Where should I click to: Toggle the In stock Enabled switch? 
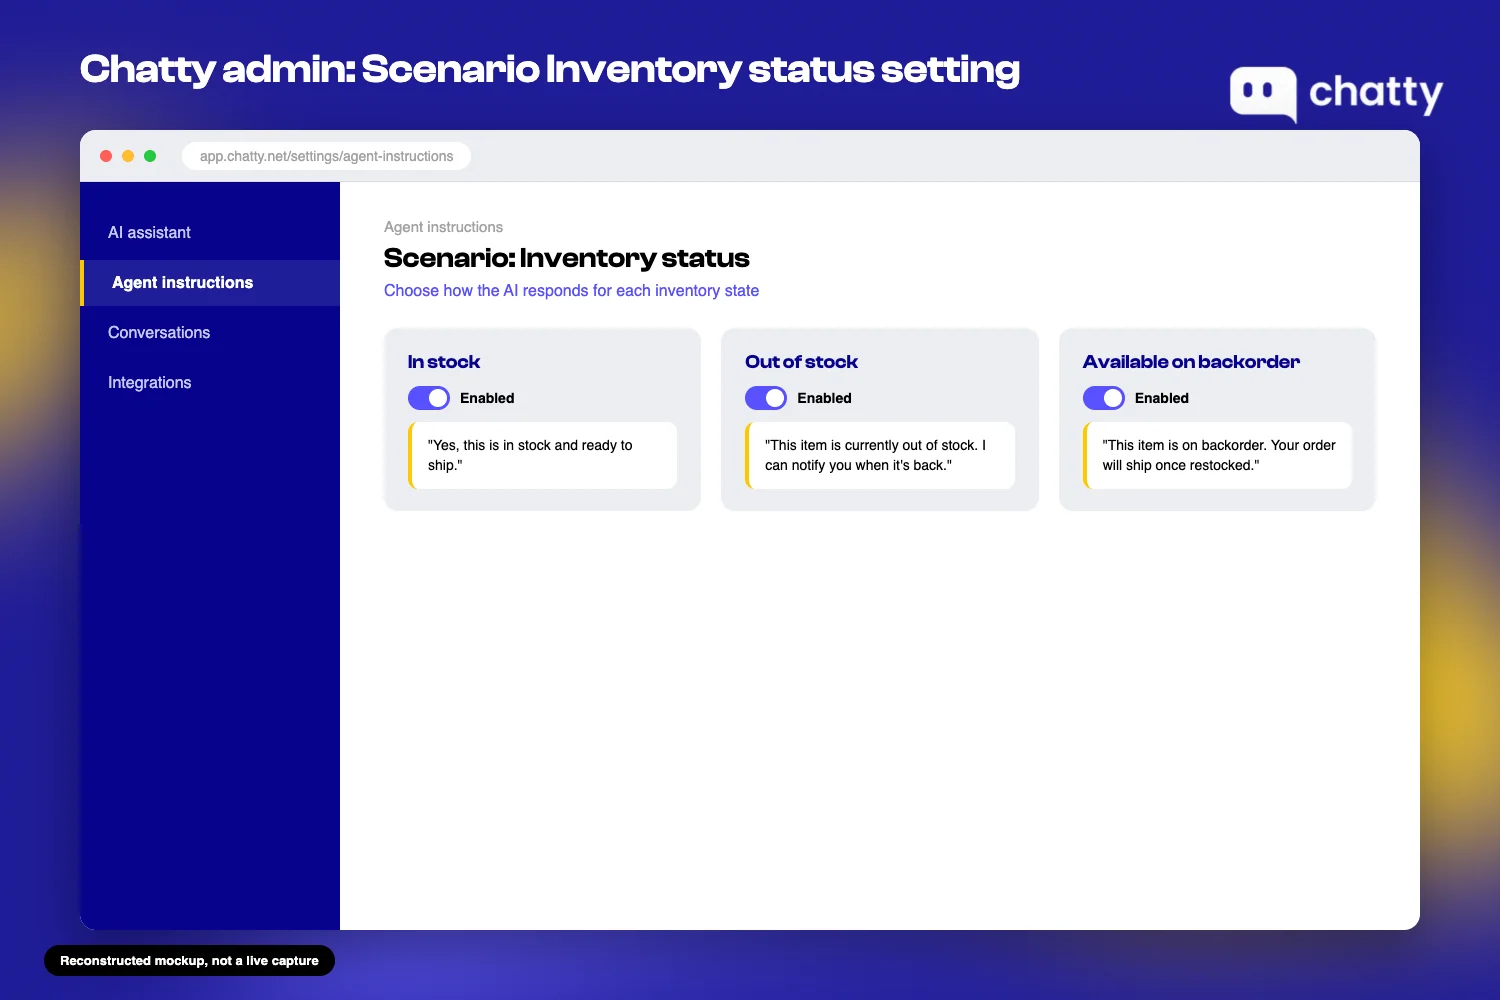[x=429, y=398]
